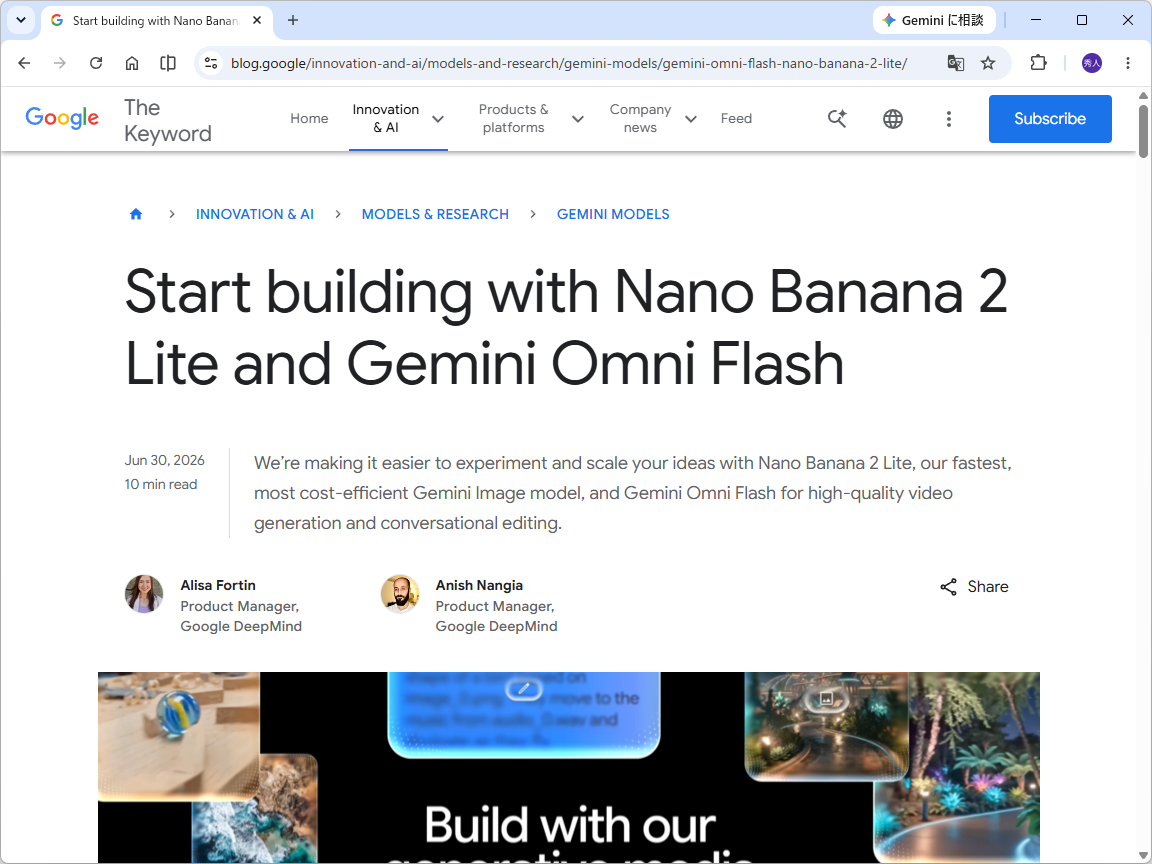1152x864 pixels.
Task: Open The Keyword blog title link
Action: (x=168, y=120)
